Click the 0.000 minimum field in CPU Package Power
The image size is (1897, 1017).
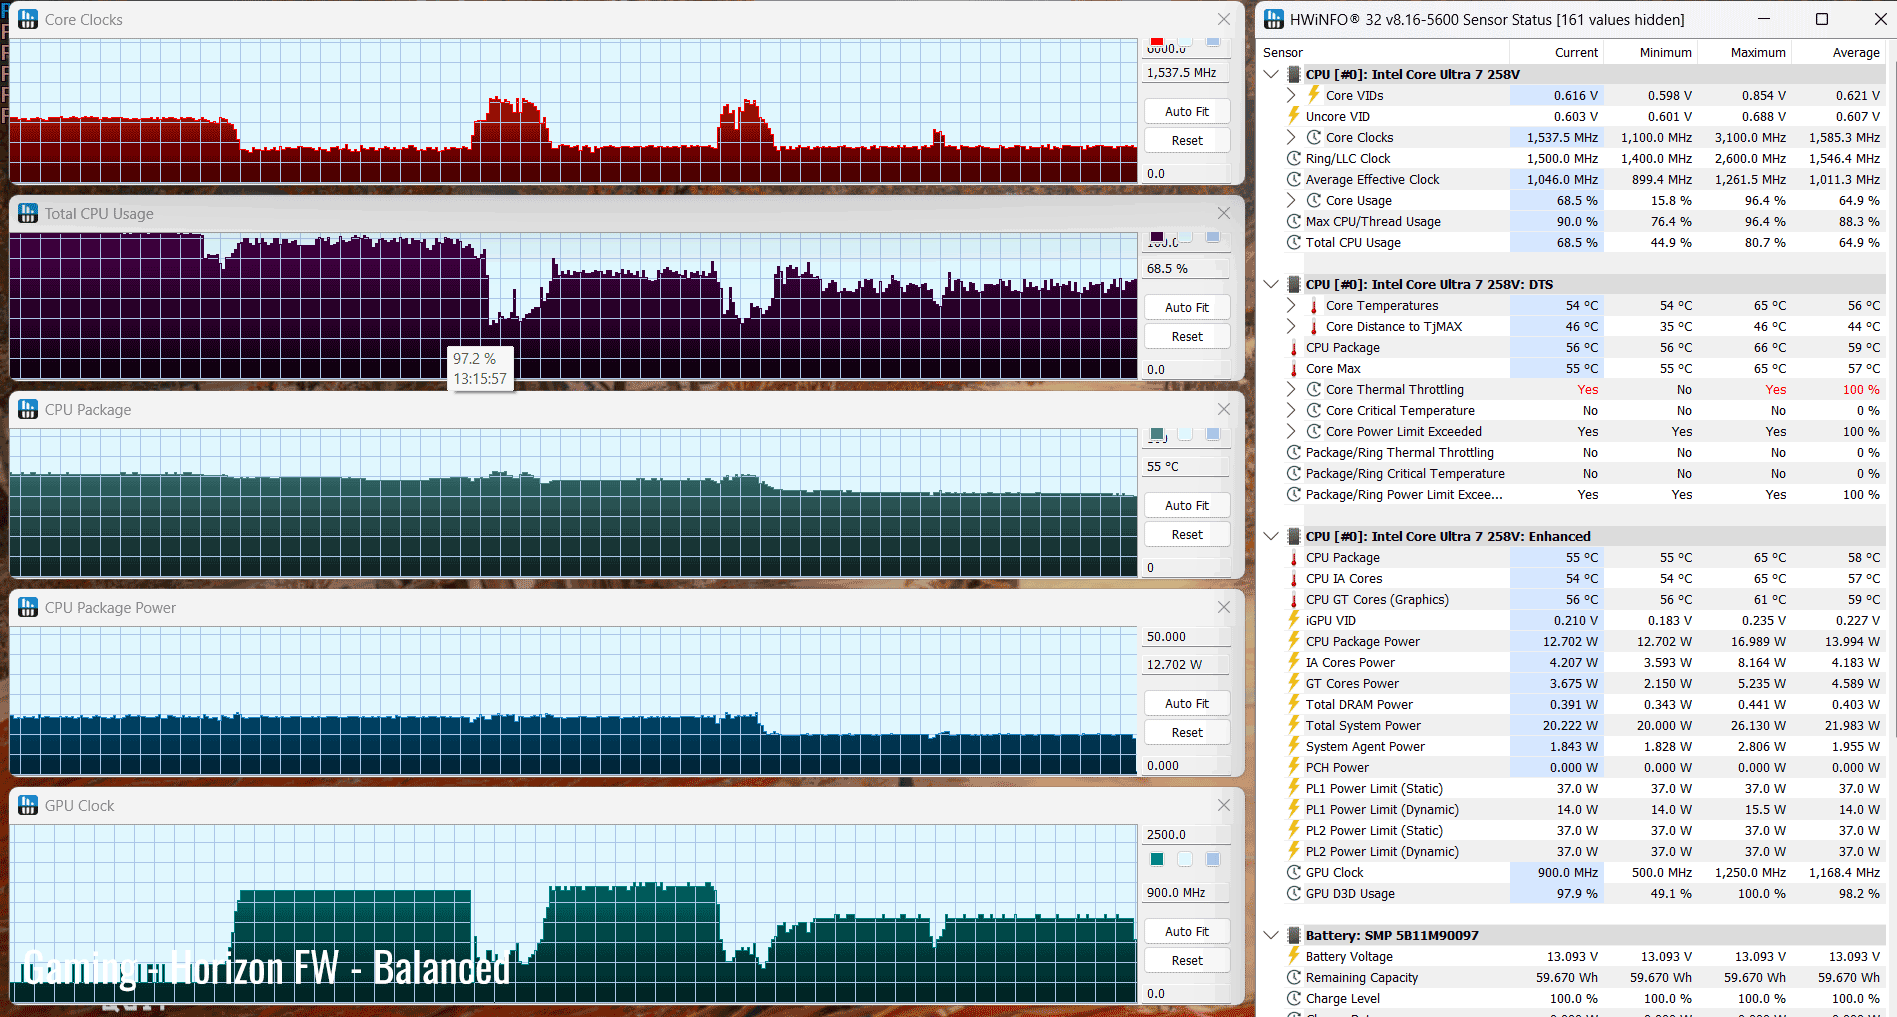point(1186,766)
